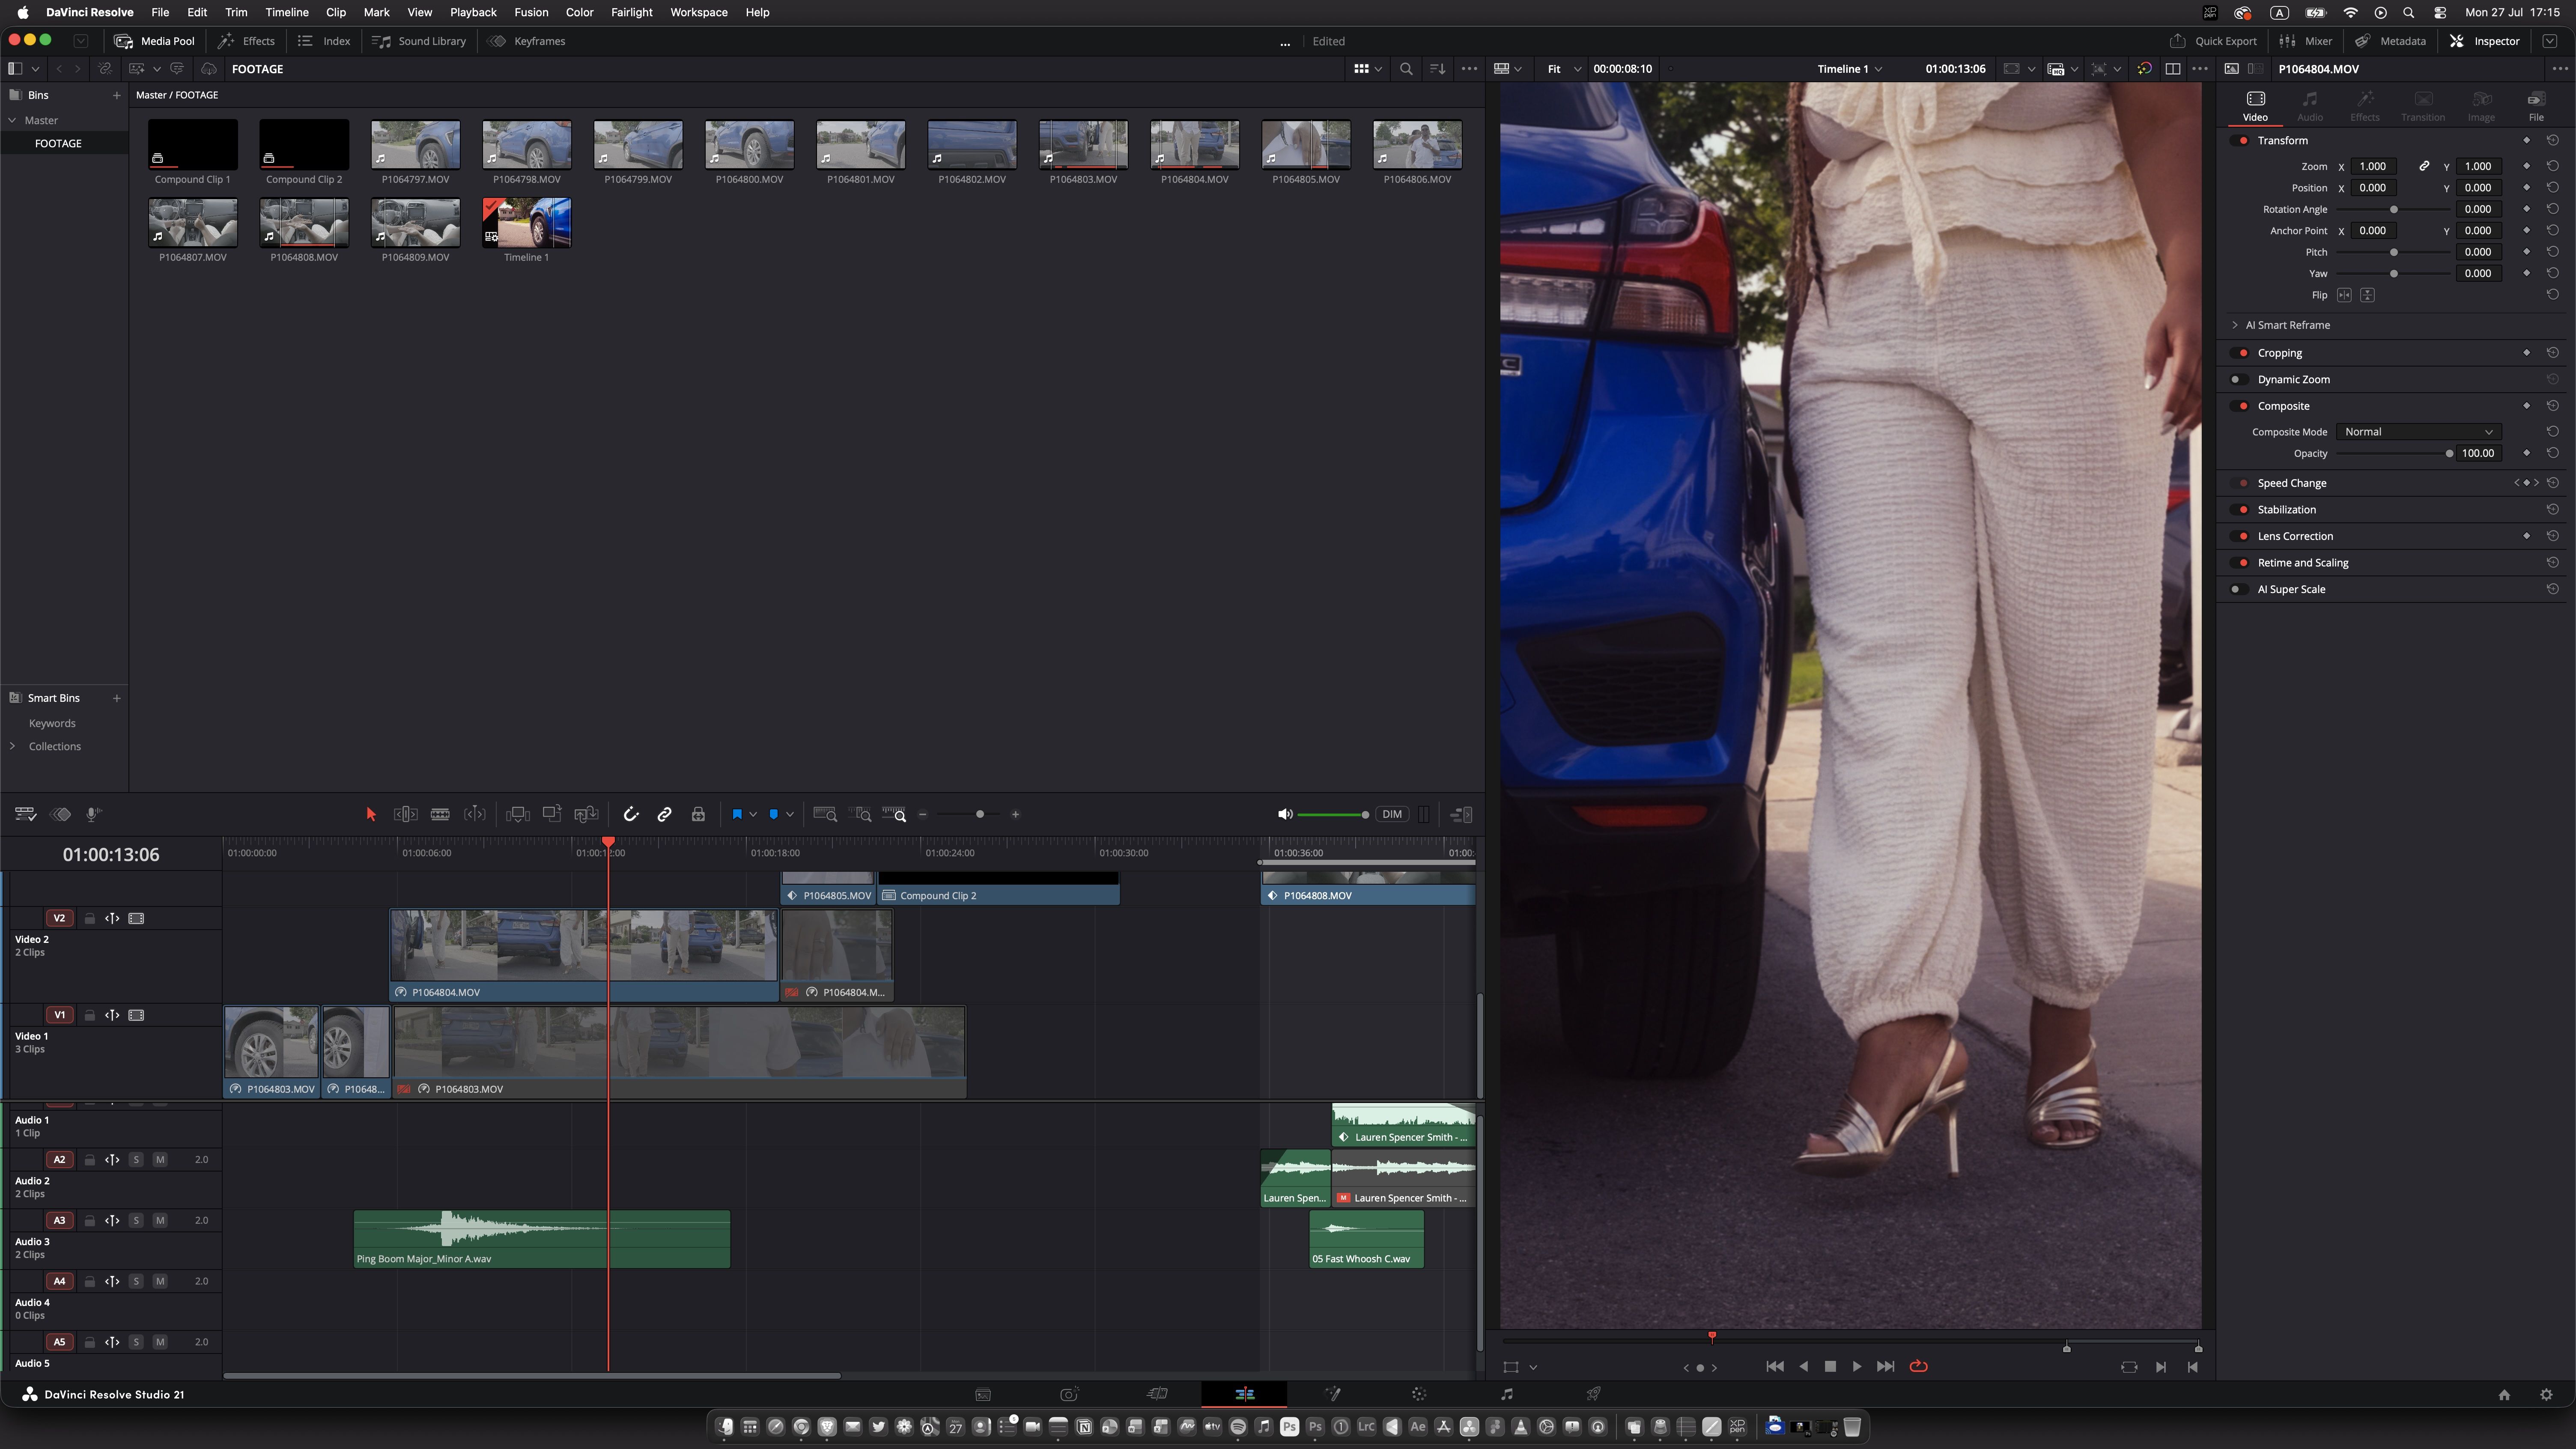
Task: Mute the Audio 2 track
Action: (160, 1160)
